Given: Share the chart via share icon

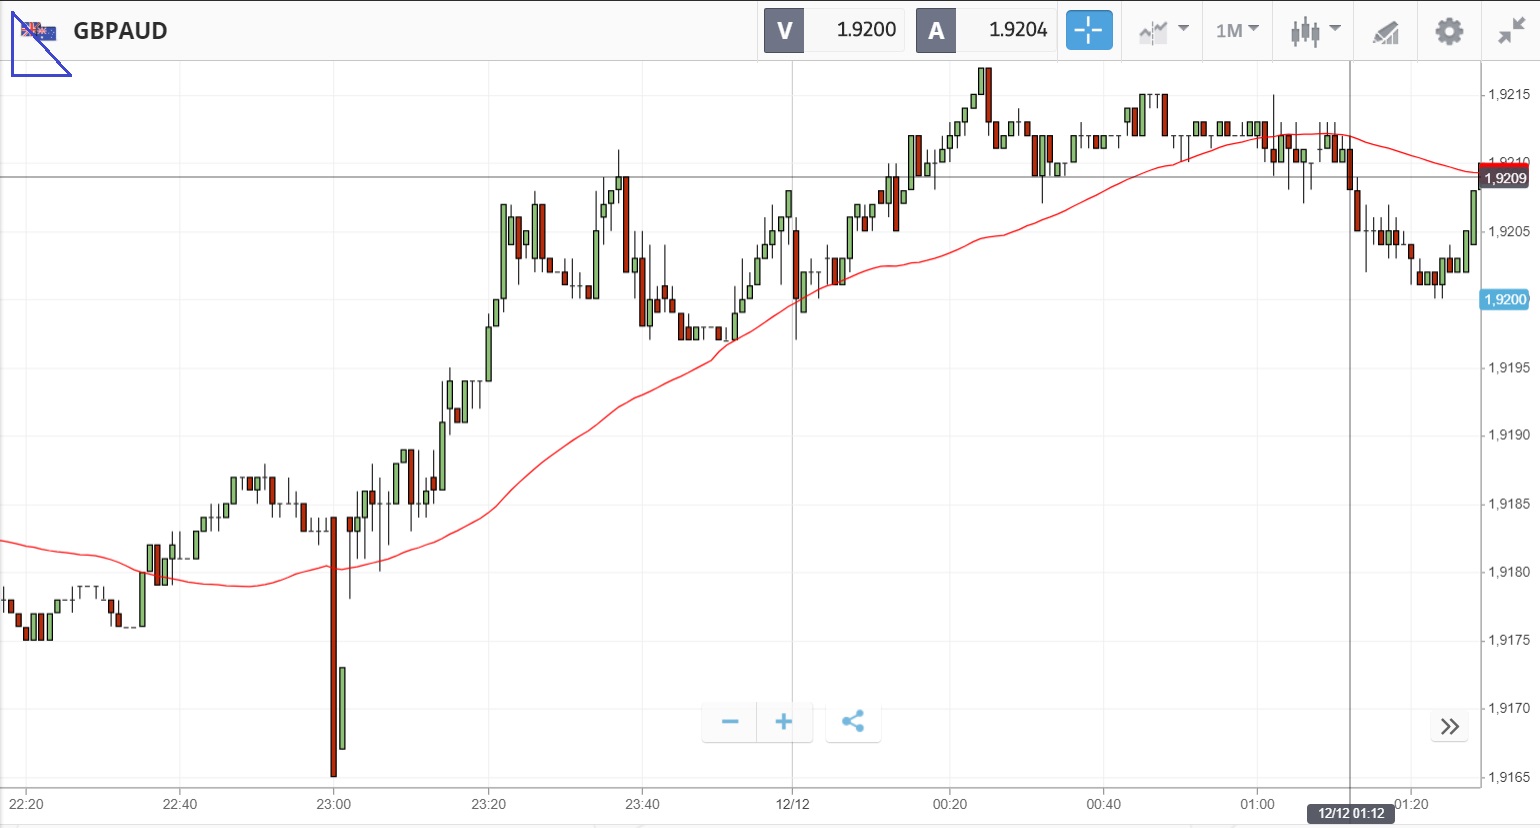Looking at the screenshot, I should [853, 722].
